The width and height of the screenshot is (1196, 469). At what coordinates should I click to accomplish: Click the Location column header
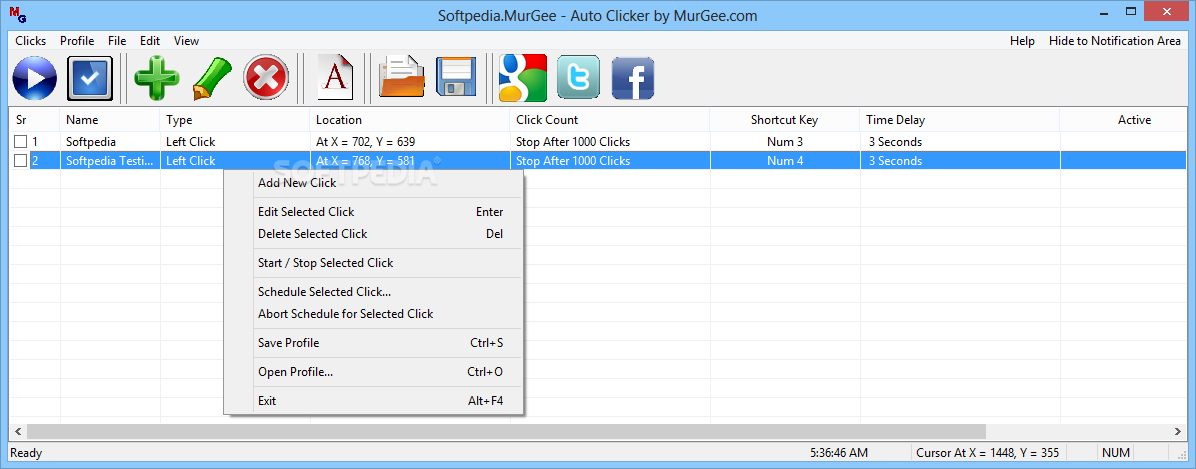(x=410, y=120)
